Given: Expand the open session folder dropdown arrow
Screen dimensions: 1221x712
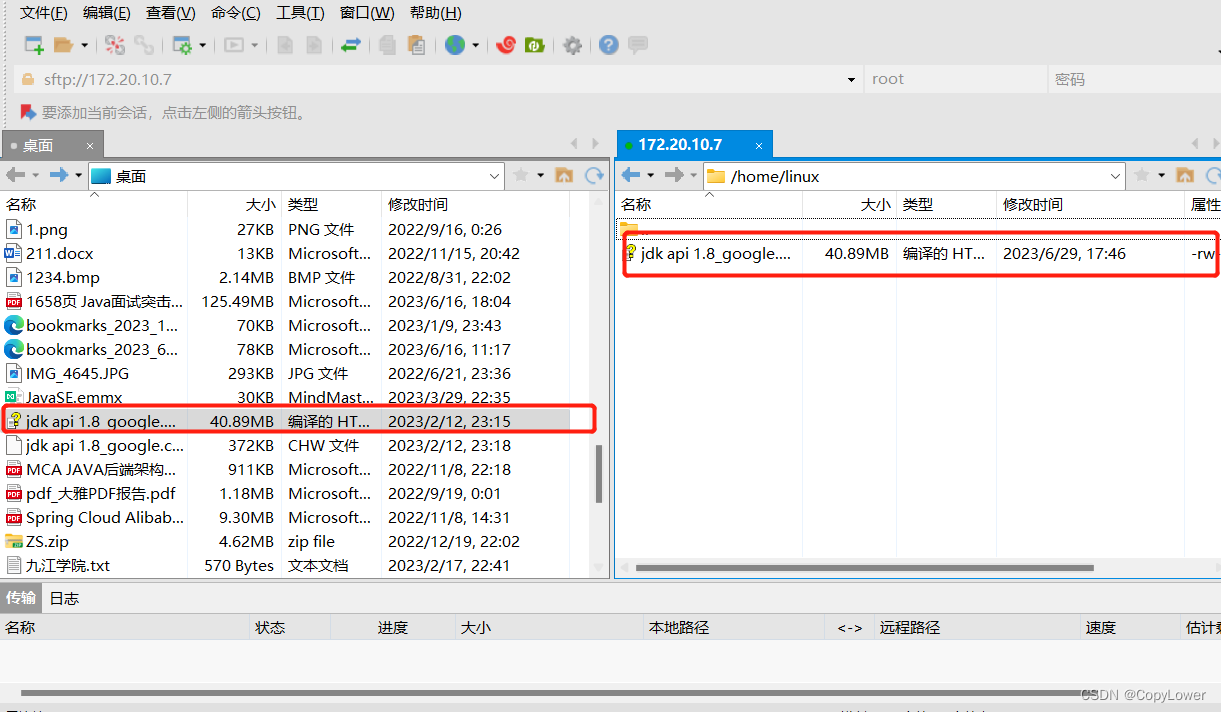Looking at the screenshot, I should point(84,45).
